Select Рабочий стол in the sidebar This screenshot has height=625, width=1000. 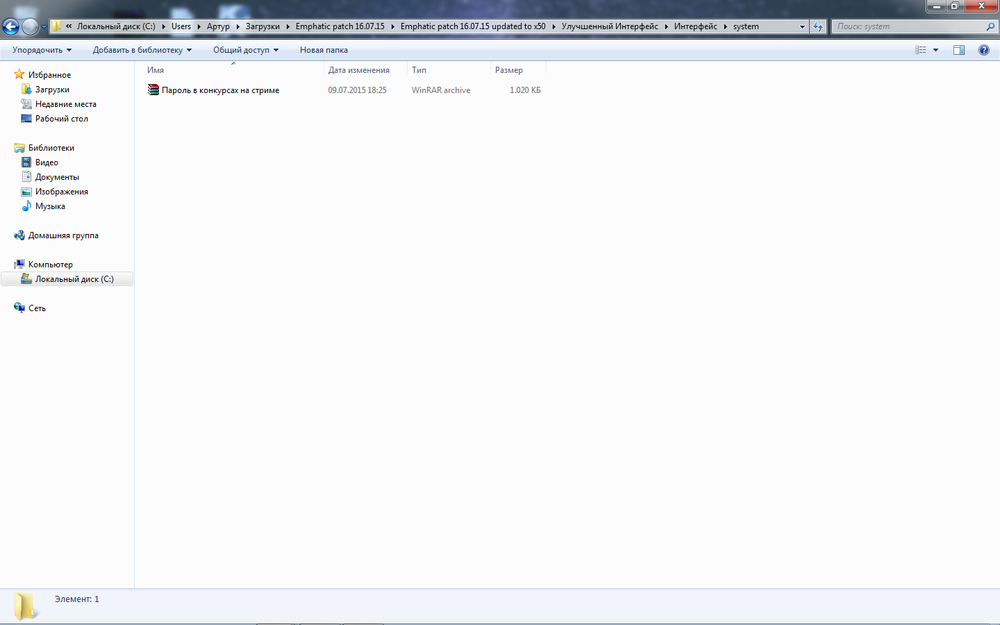[61, 118]
